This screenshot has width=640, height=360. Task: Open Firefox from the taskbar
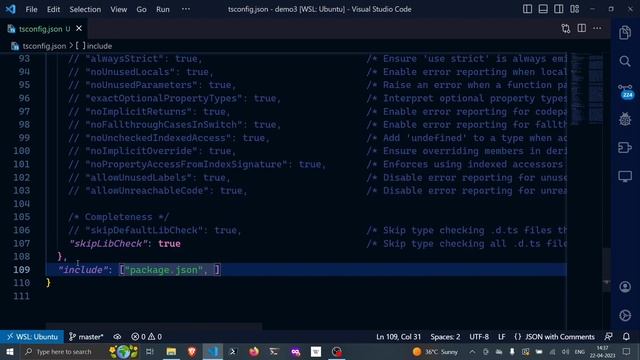(254, 352)
